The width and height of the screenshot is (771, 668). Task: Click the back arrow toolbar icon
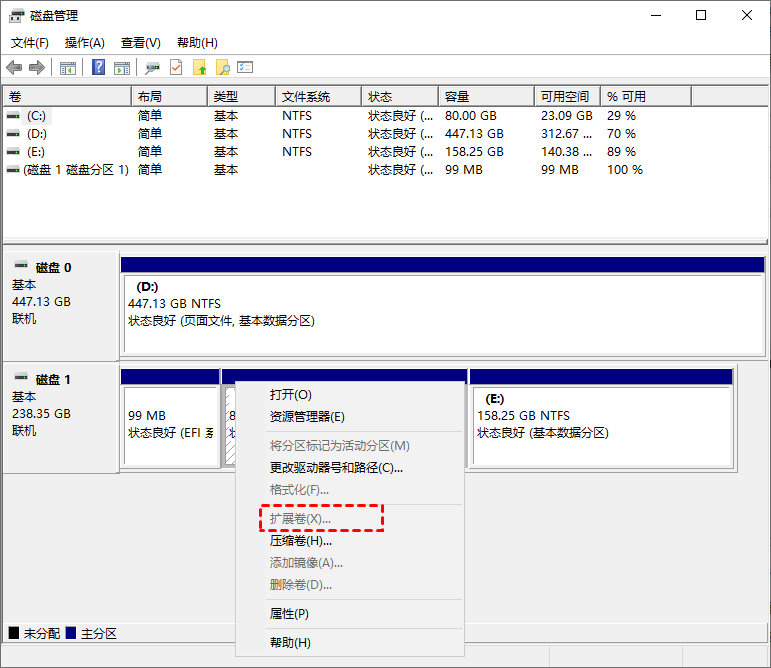pyautogui.click(x=14, y=67)
